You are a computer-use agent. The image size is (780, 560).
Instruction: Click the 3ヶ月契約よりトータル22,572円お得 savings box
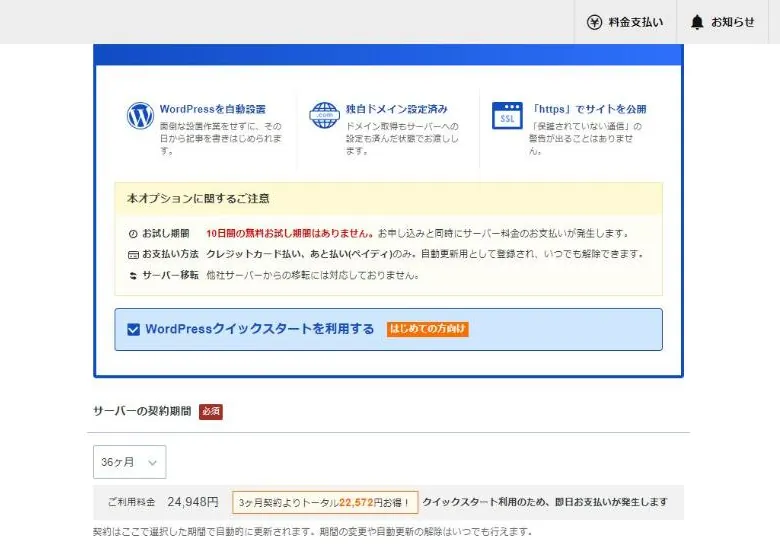tap(325, 502)
